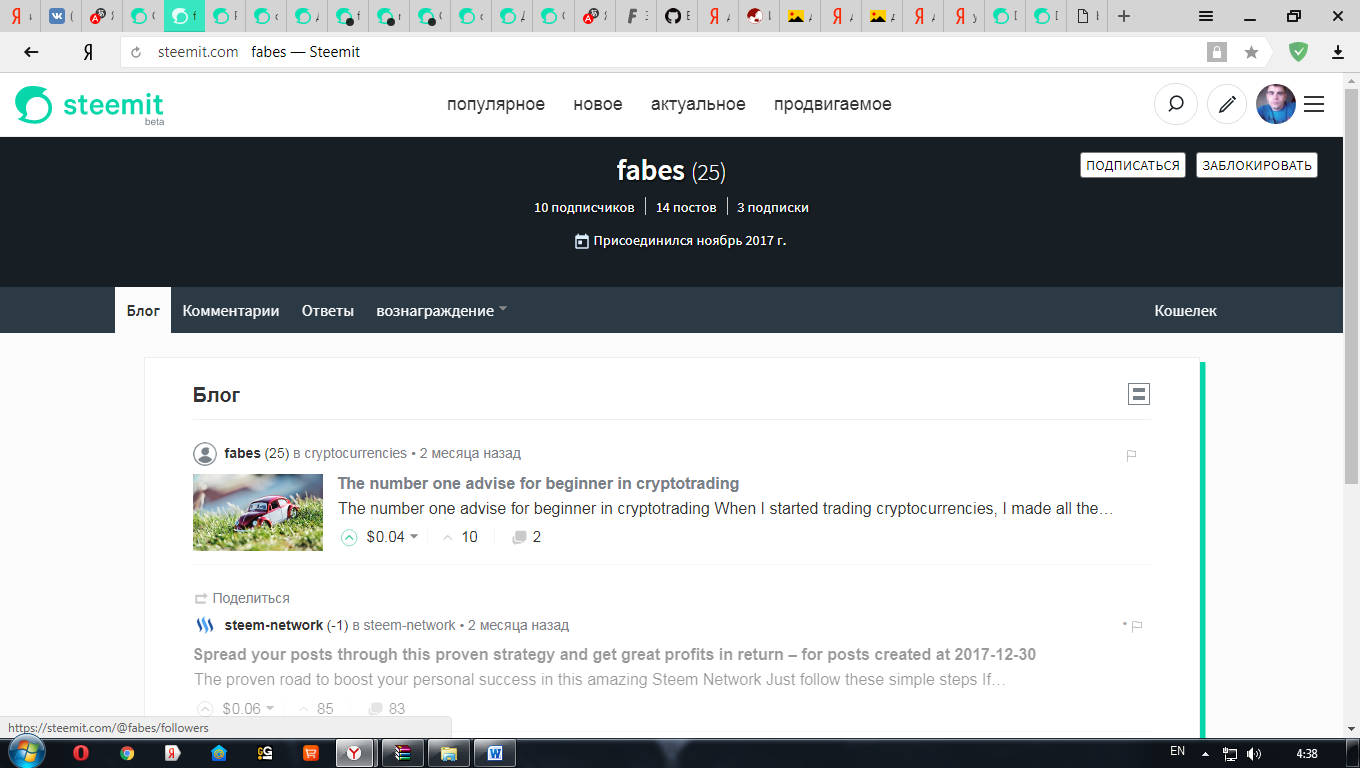Click the EN language indicator
The height and width of the screenshot is (768, 1360).
[1177, 751]
